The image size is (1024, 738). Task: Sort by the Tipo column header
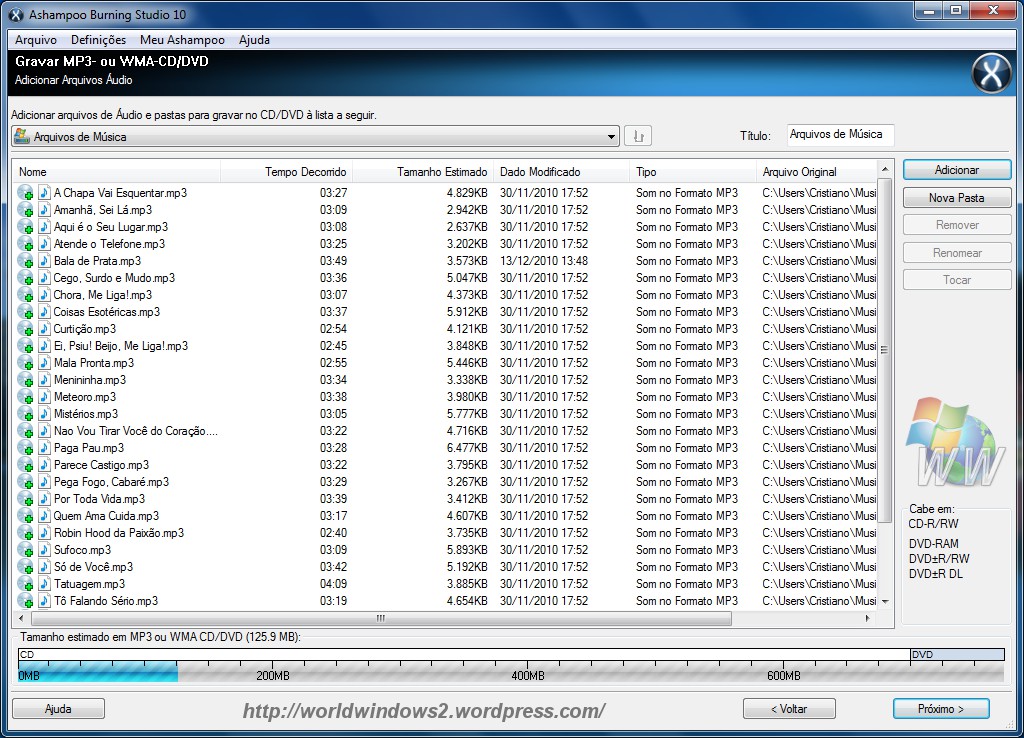tap(692, 172)
